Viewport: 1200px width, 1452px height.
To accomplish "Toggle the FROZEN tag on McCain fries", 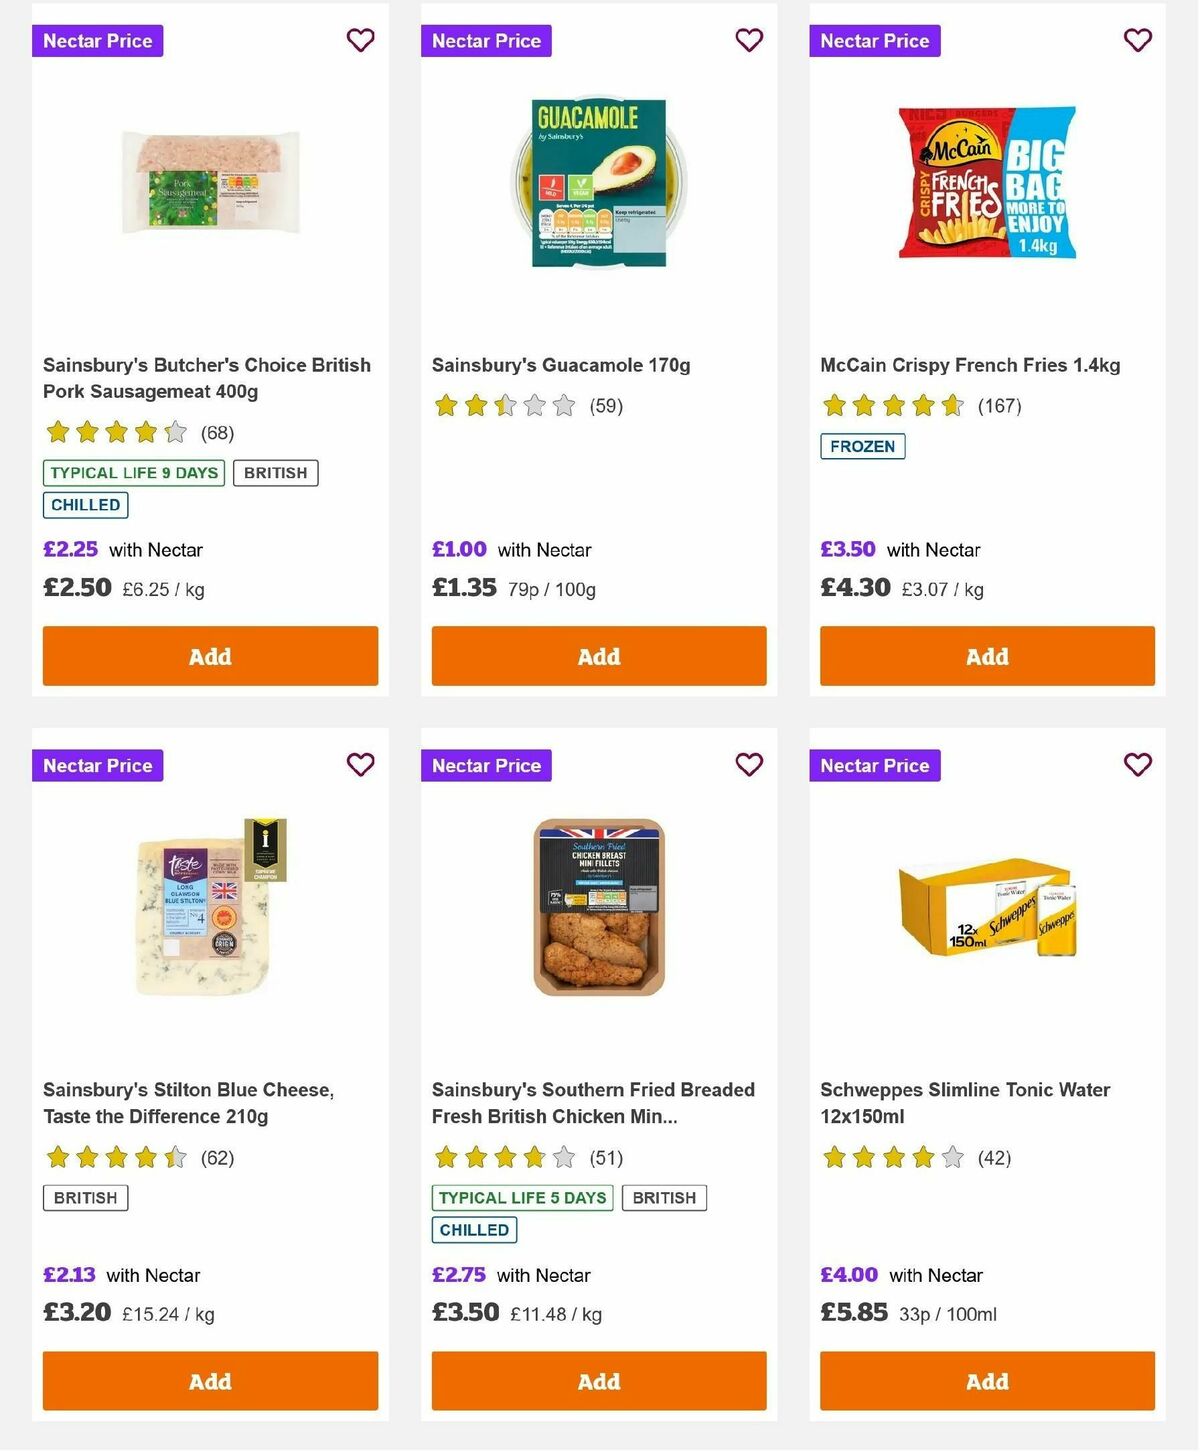I will (x=863, y=447).
